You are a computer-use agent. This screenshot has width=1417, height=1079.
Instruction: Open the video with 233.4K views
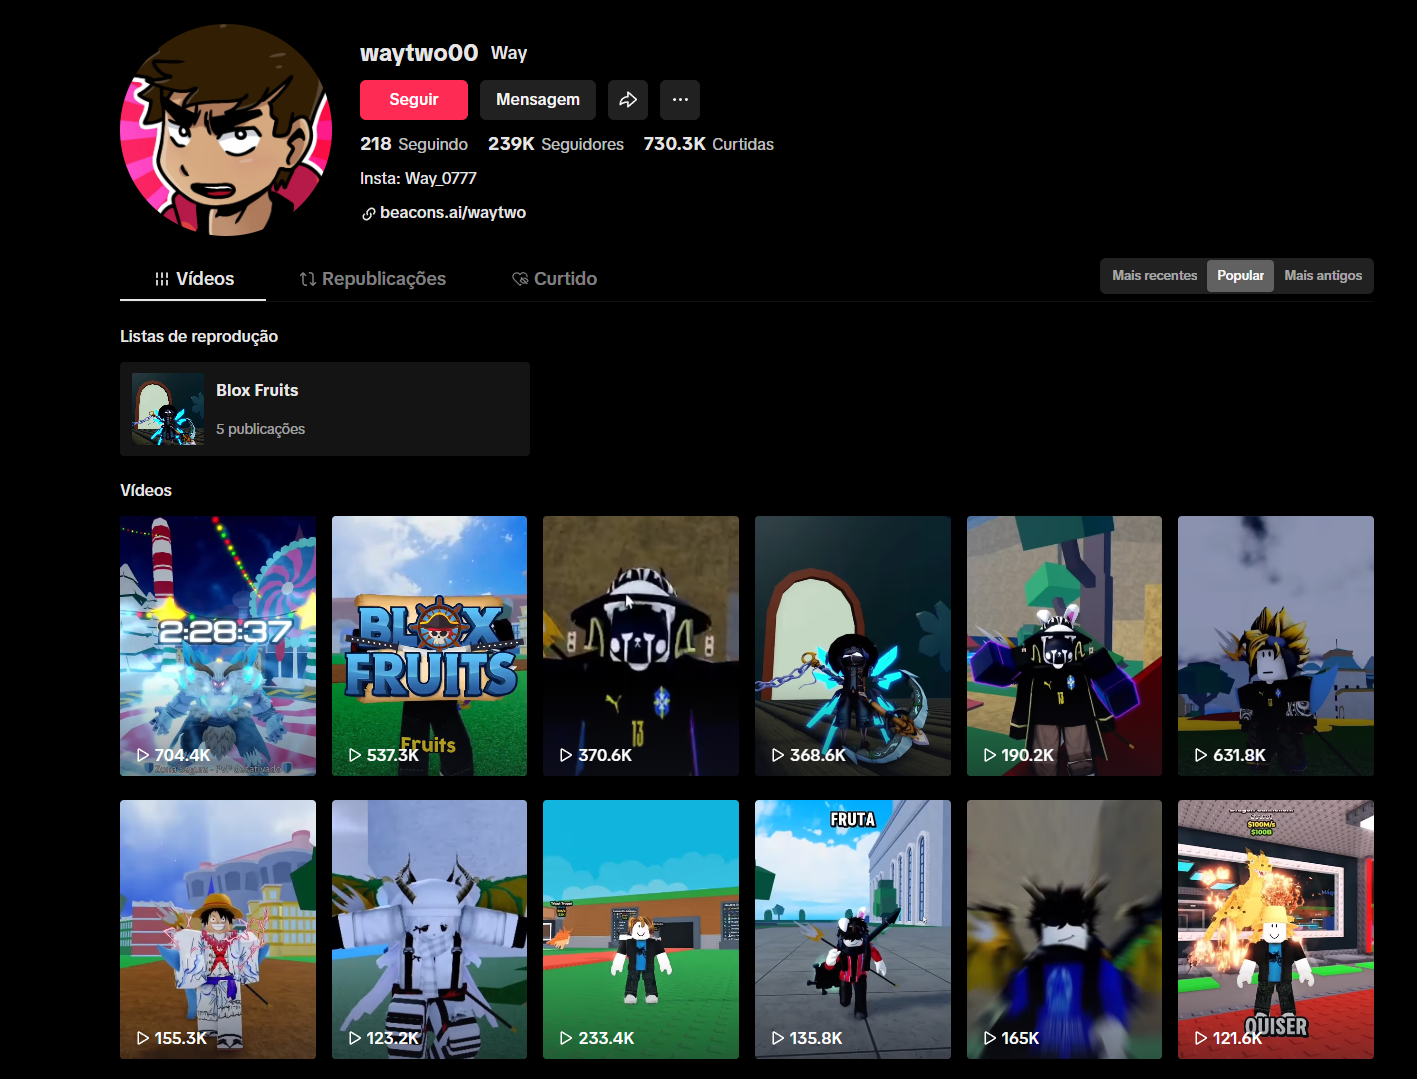pos(641,929)
